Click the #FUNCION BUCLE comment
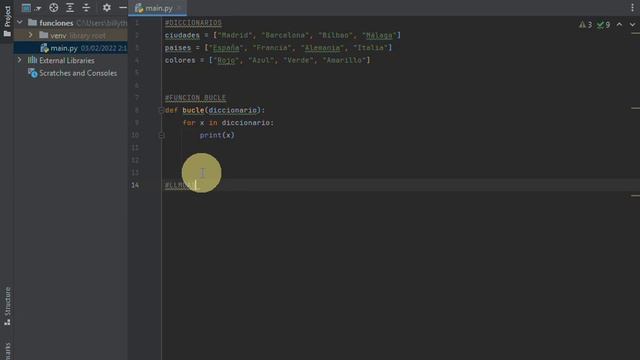This screenshot has width=640, height=360. (195, 98)
